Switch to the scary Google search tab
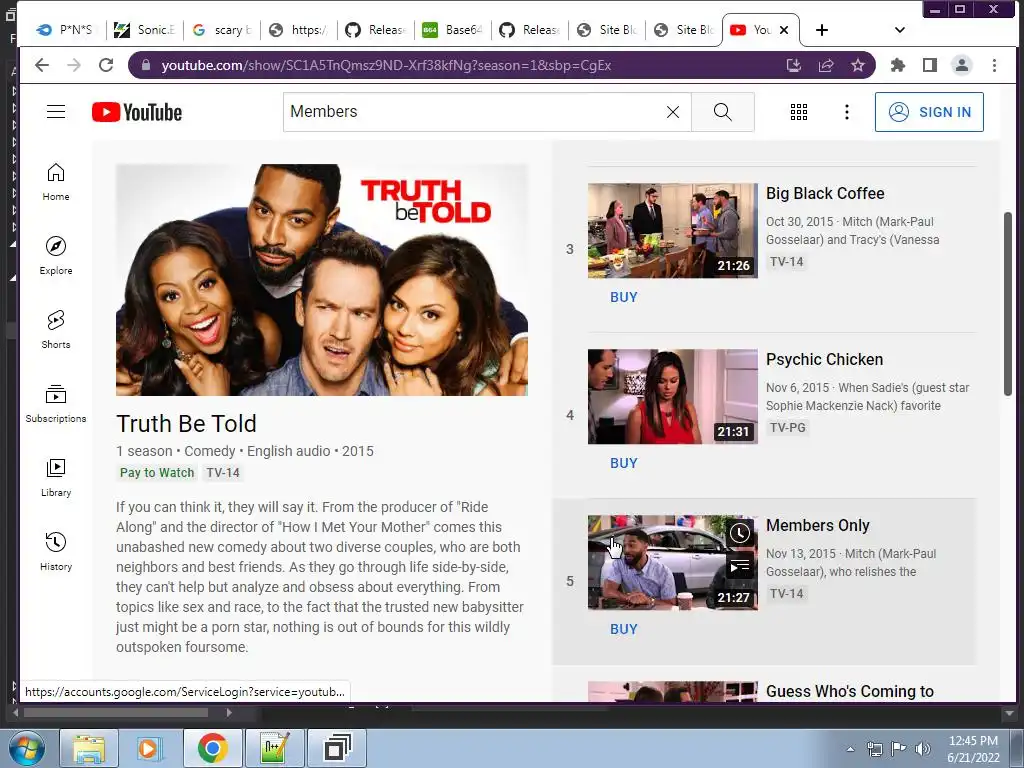This screenshot has width=1024, height=768. 222,30
